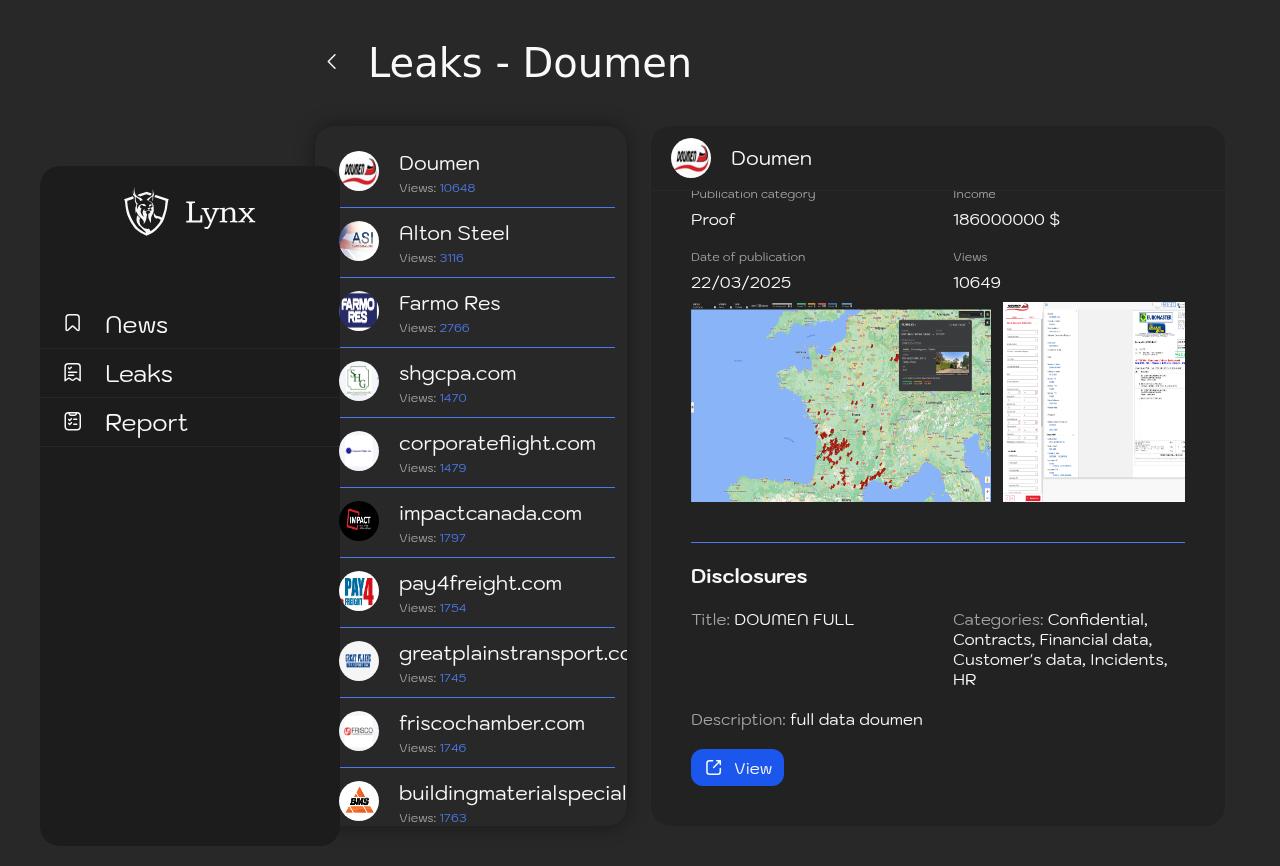This screenshot has height=866, width=1280.
Task: Click the detail views value 10649
Action: tap(977, 282)
